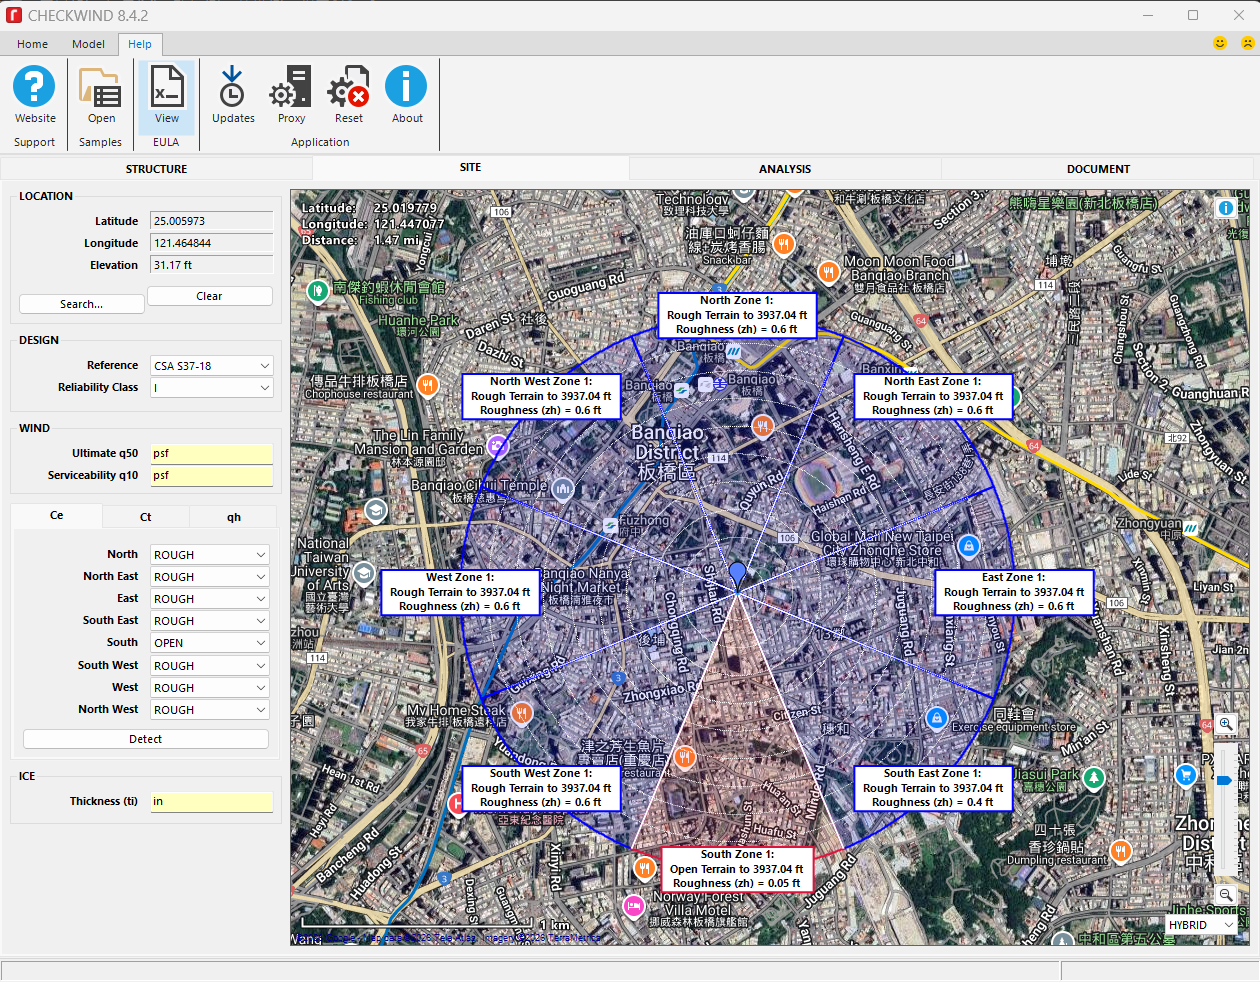The height and width of the screenshot is (982, 1260).
Task: Switch to the Ct tab
Action: click(x=145, y=517)
